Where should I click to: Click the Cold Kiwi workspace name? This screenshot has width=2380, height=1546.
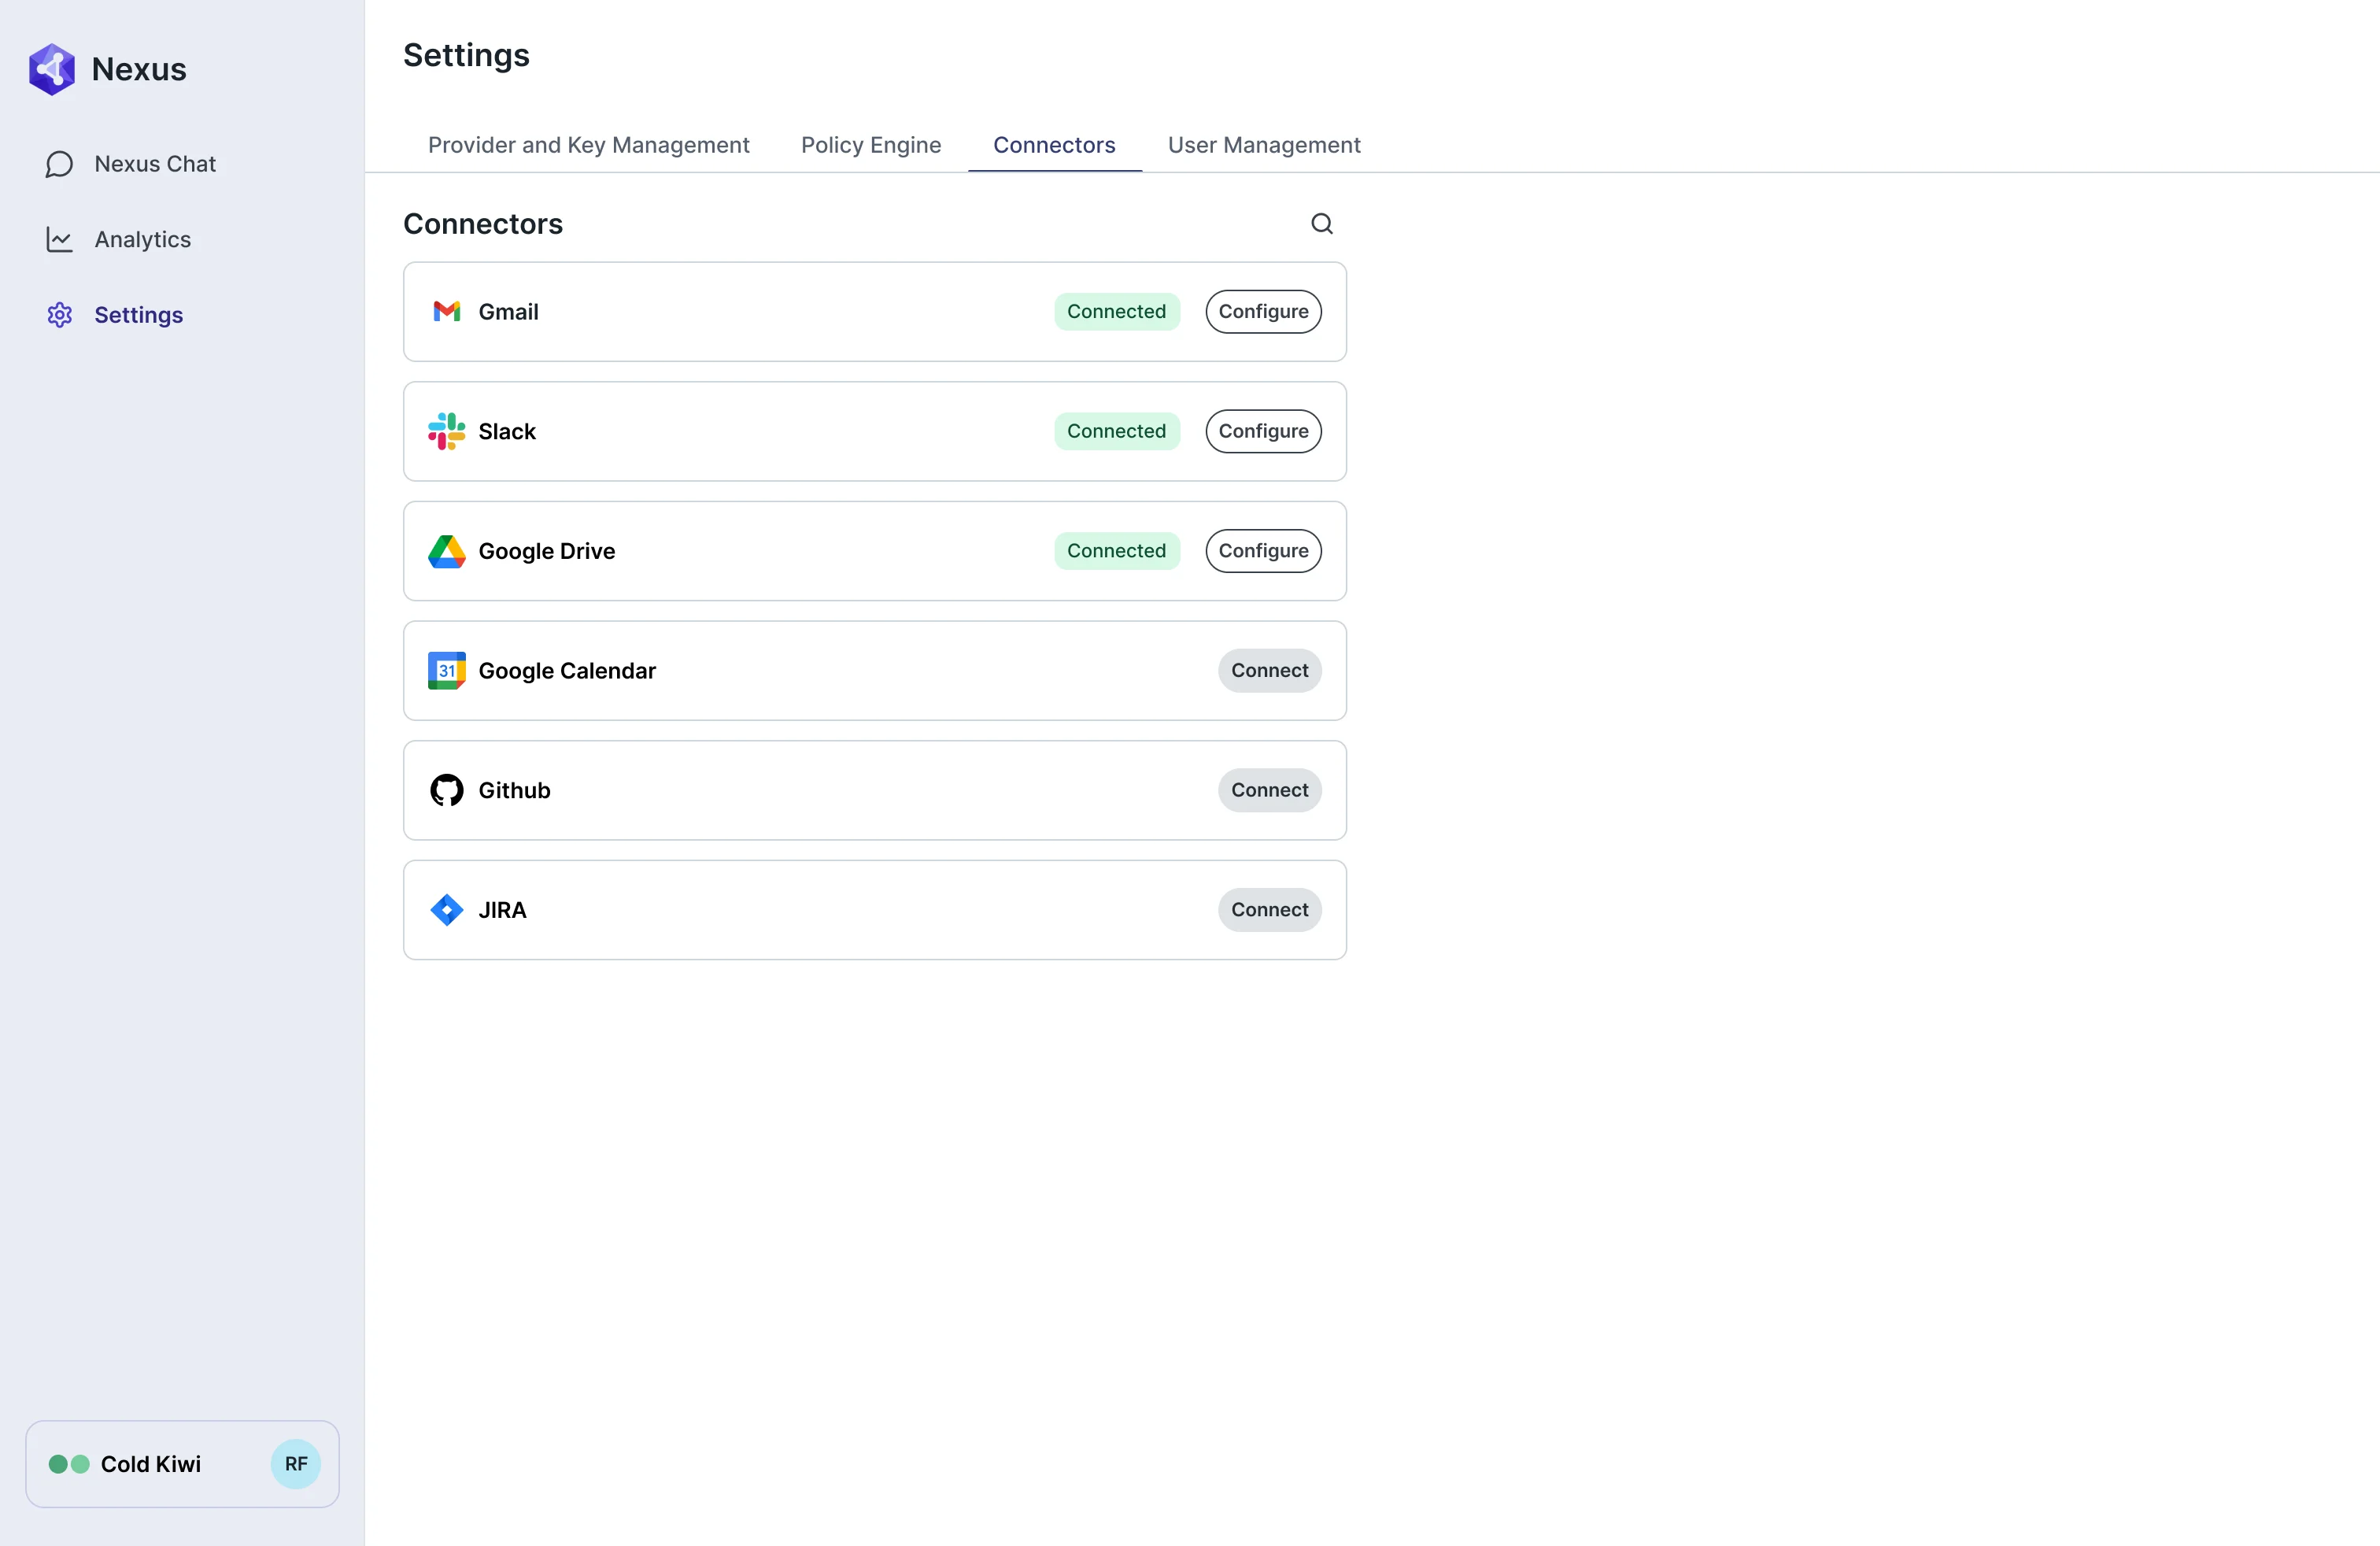(x=151, y=1464)
